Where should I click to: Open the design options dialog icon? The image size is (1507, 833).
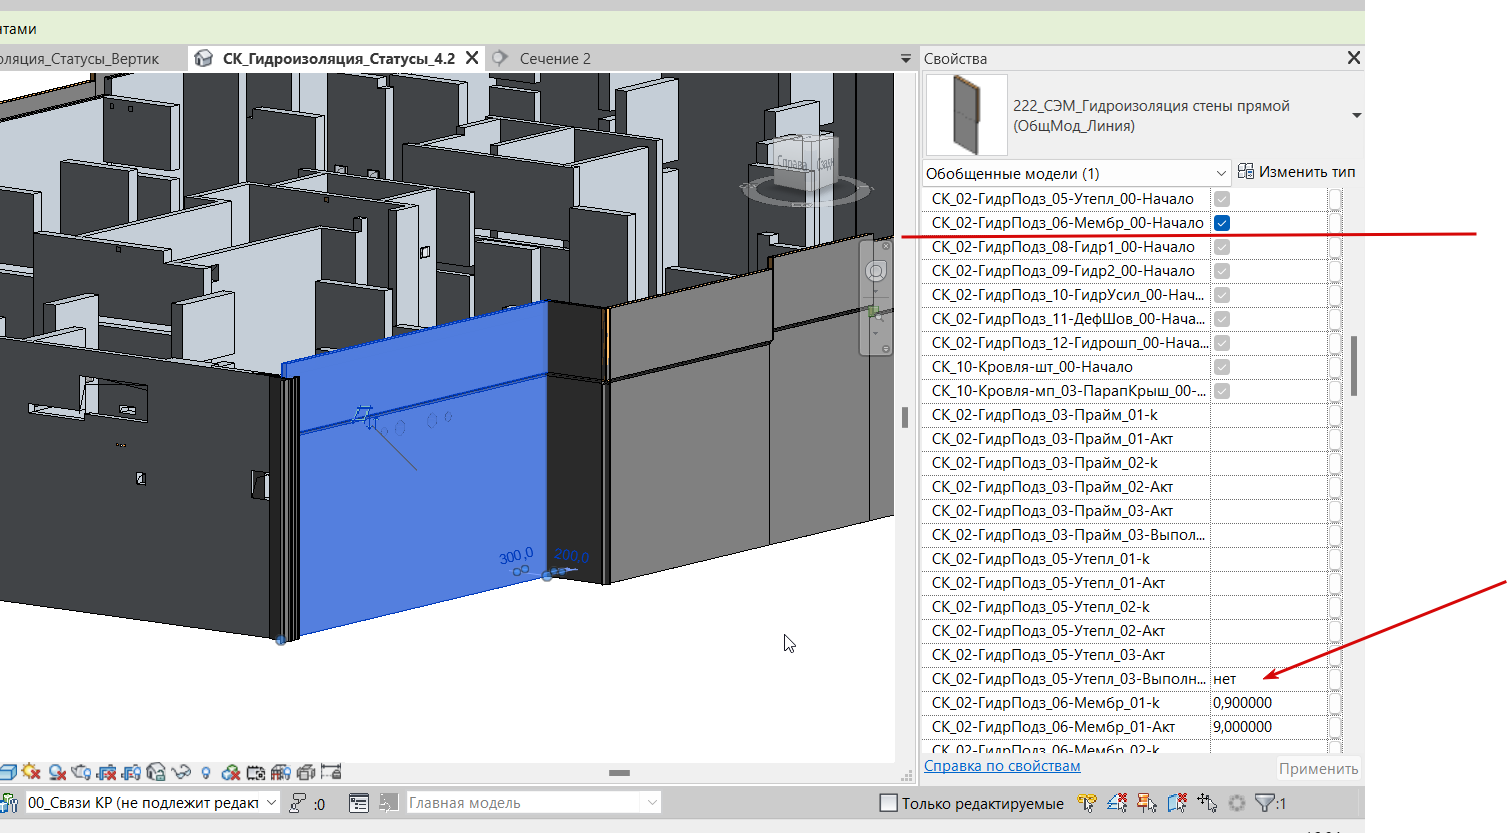359,803
